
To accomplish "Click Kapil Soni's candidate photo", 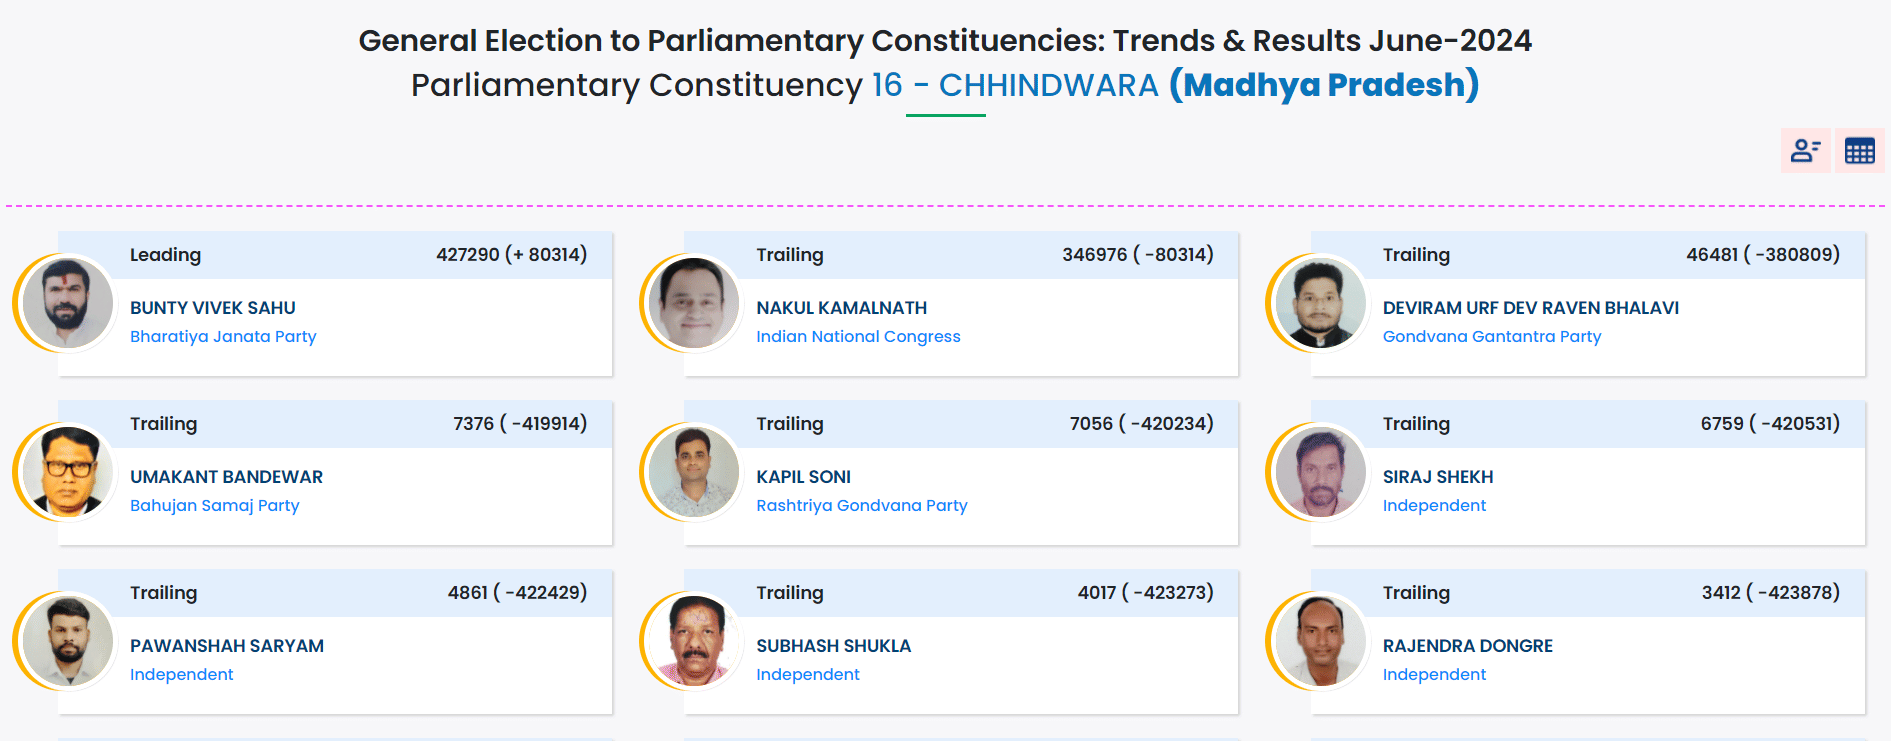I will point(694,472).
